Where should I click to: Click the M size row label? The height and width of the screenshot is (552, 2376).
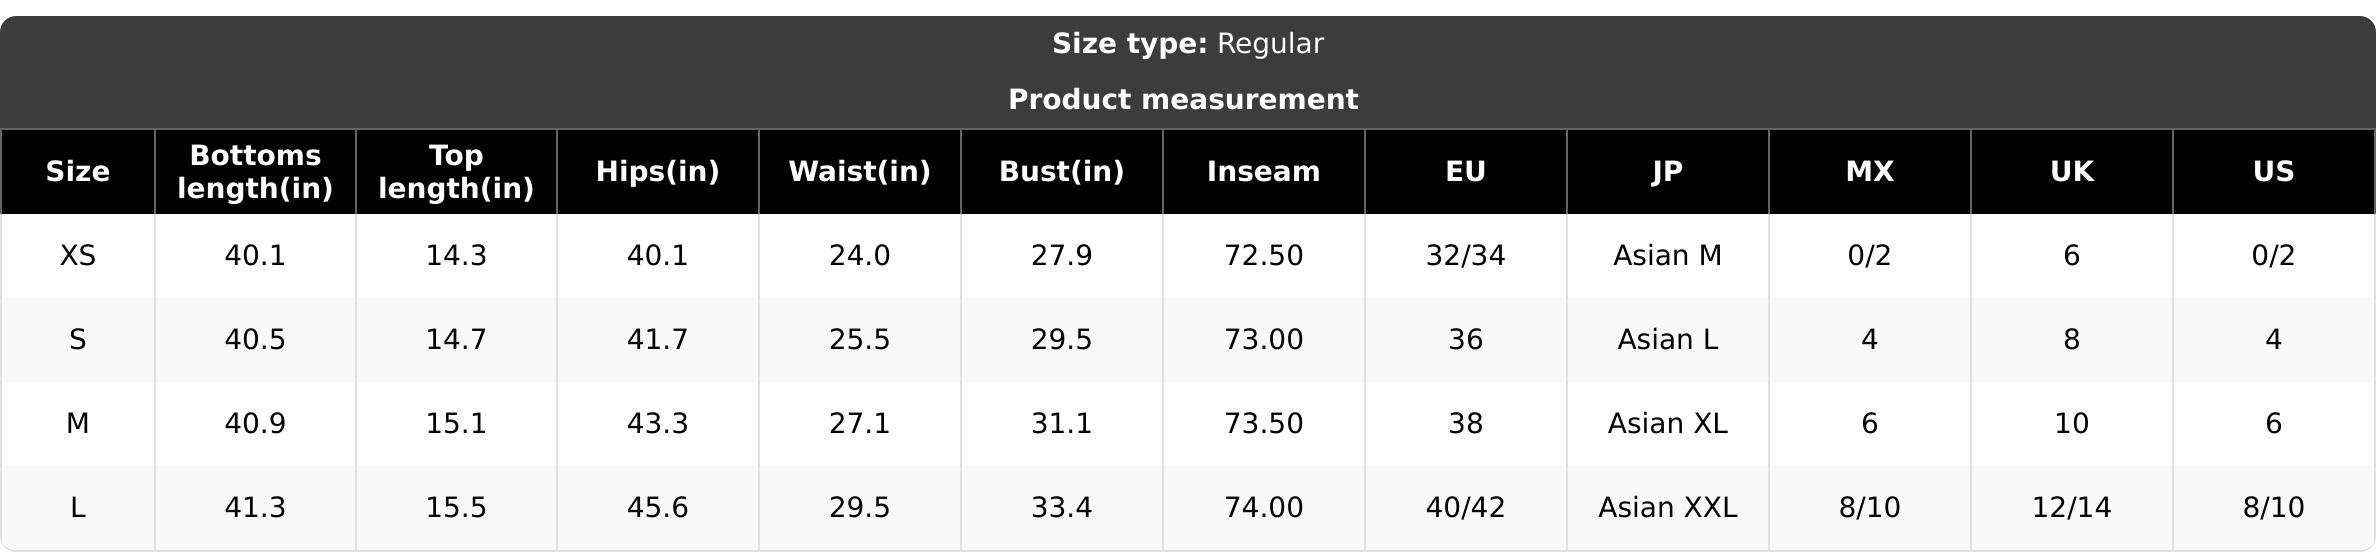(78, 424)
